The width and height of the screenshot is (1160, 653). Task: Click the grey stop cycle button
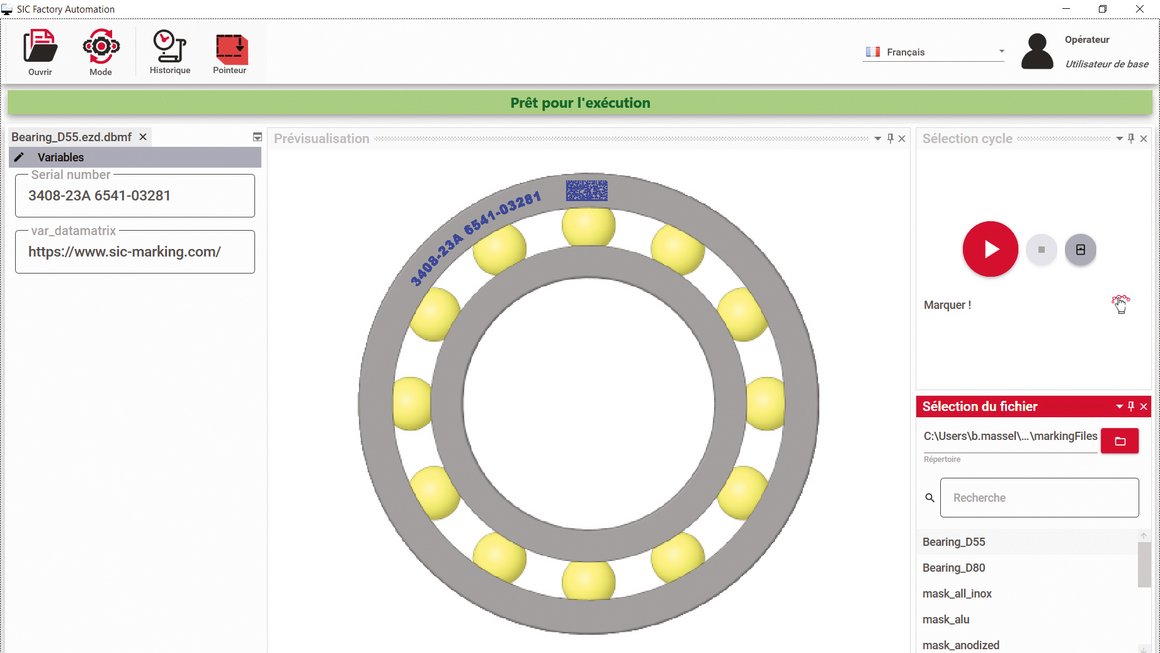coord(1041,250)
